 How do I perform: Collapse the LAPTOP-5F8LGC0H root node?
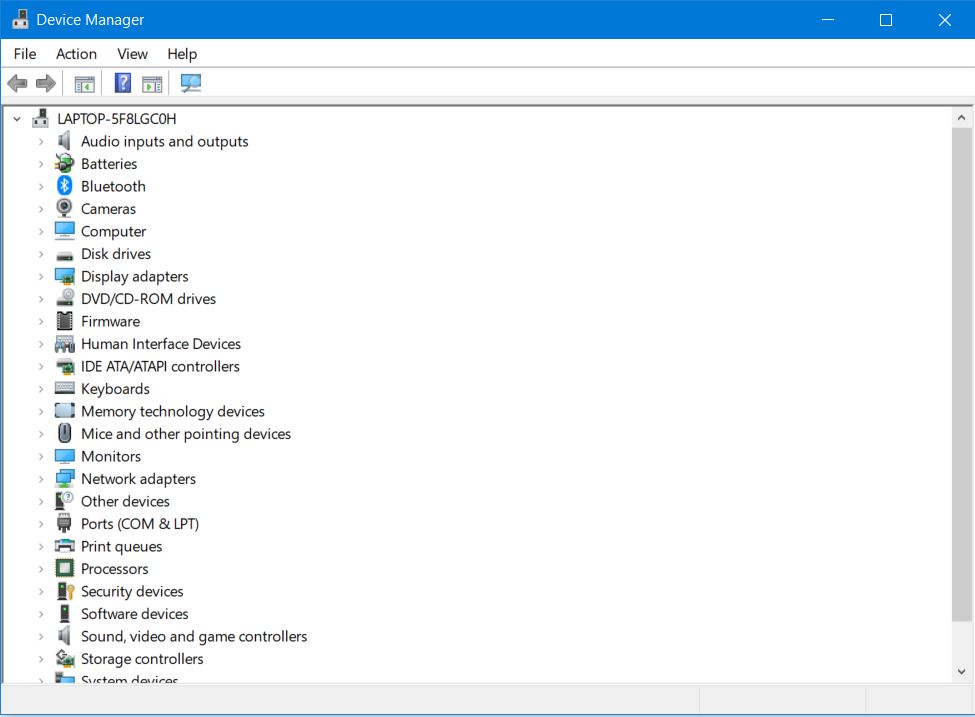(x=17, y=118)
